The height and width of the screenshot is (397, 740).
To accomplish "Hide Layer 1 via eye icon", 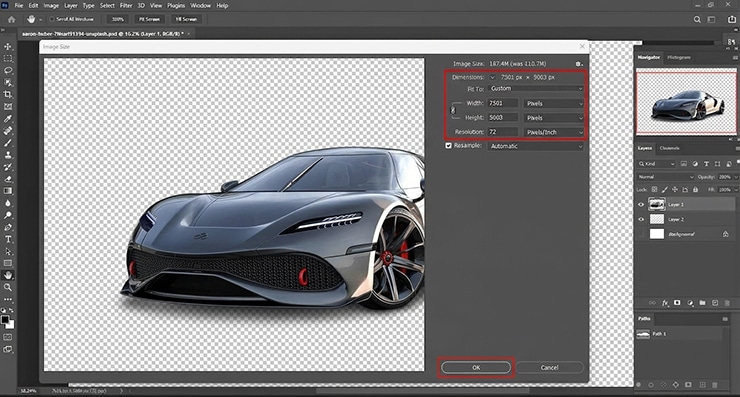I will (641, 205).
